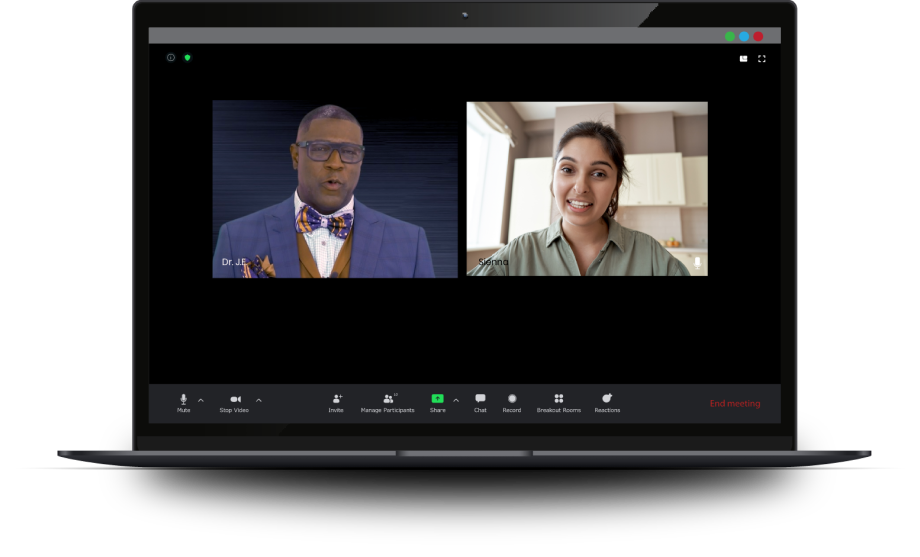
Task: Open Manage Participants panel
Action: [387, 403]
